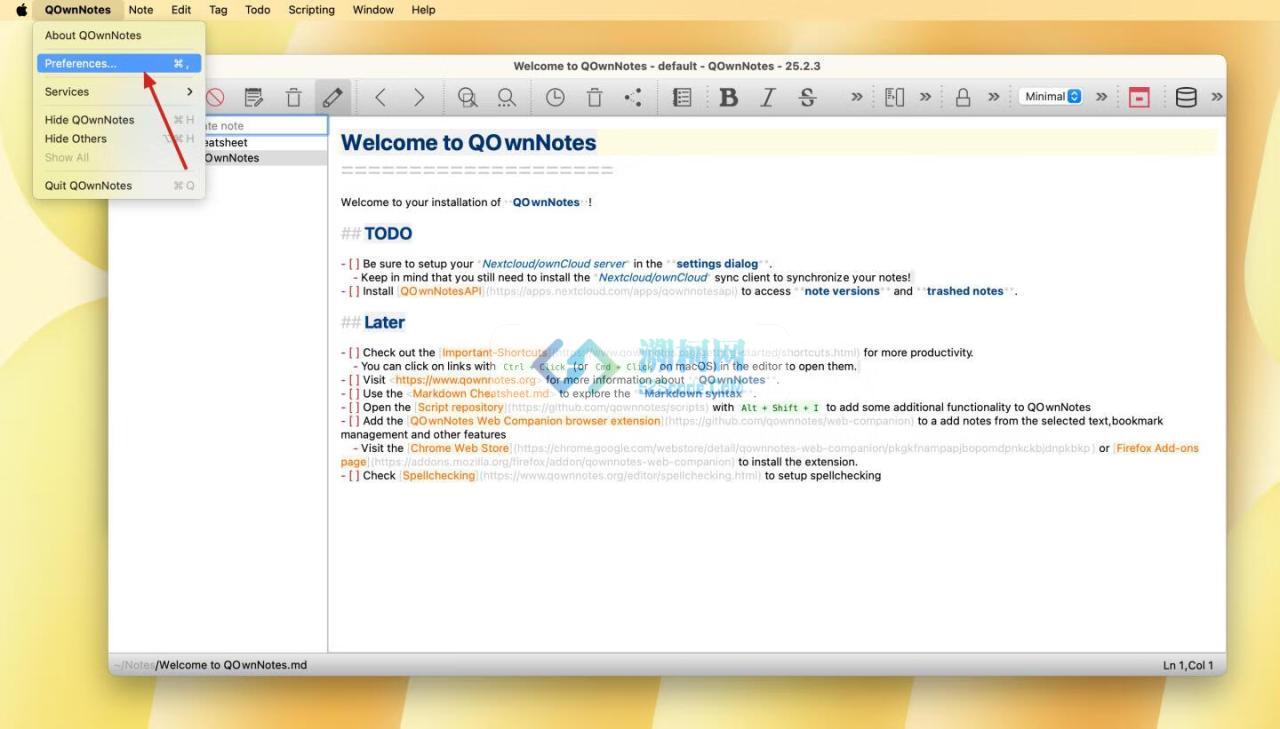The height and width of the screenshot is (729, 1280).
Task: Click the Chrome Web Store link
Action: (x=459, y=448)
